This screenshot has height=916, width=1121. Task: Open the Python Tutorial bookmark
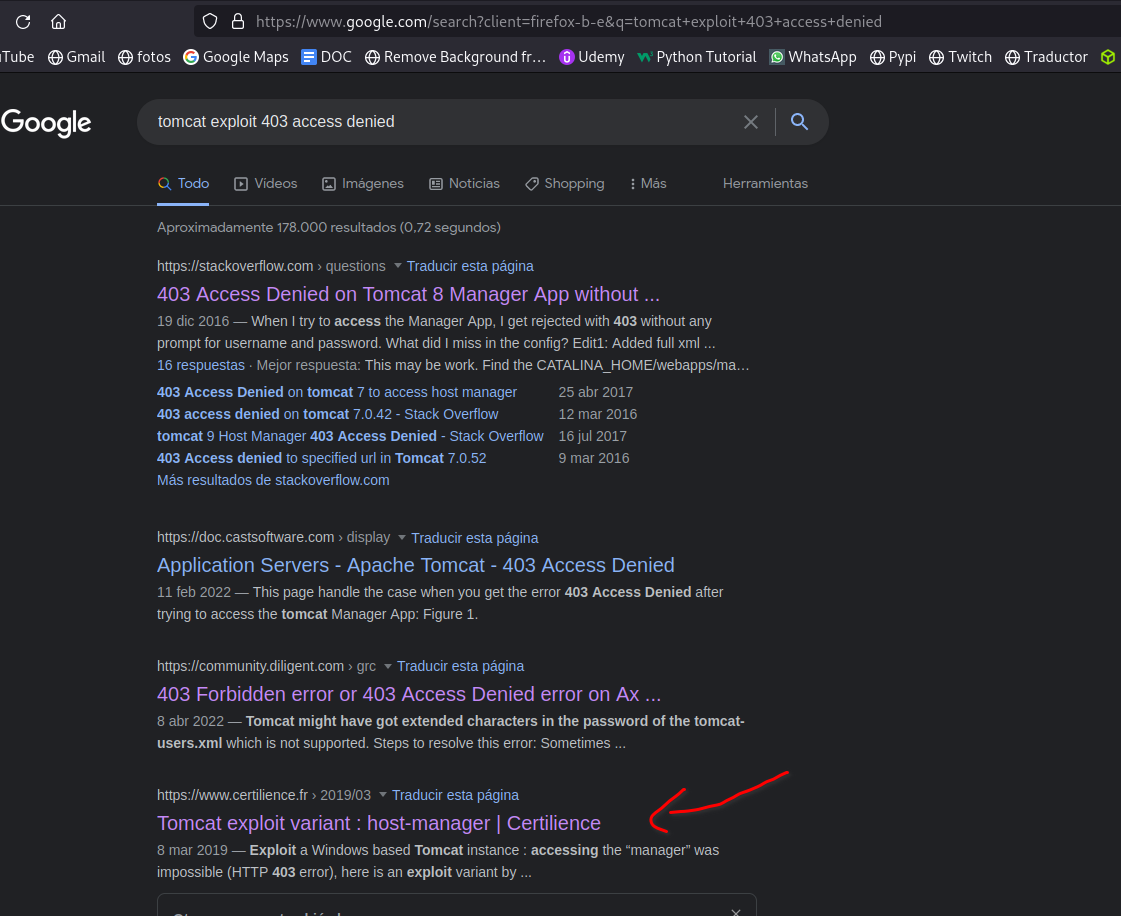pos(697,57)
